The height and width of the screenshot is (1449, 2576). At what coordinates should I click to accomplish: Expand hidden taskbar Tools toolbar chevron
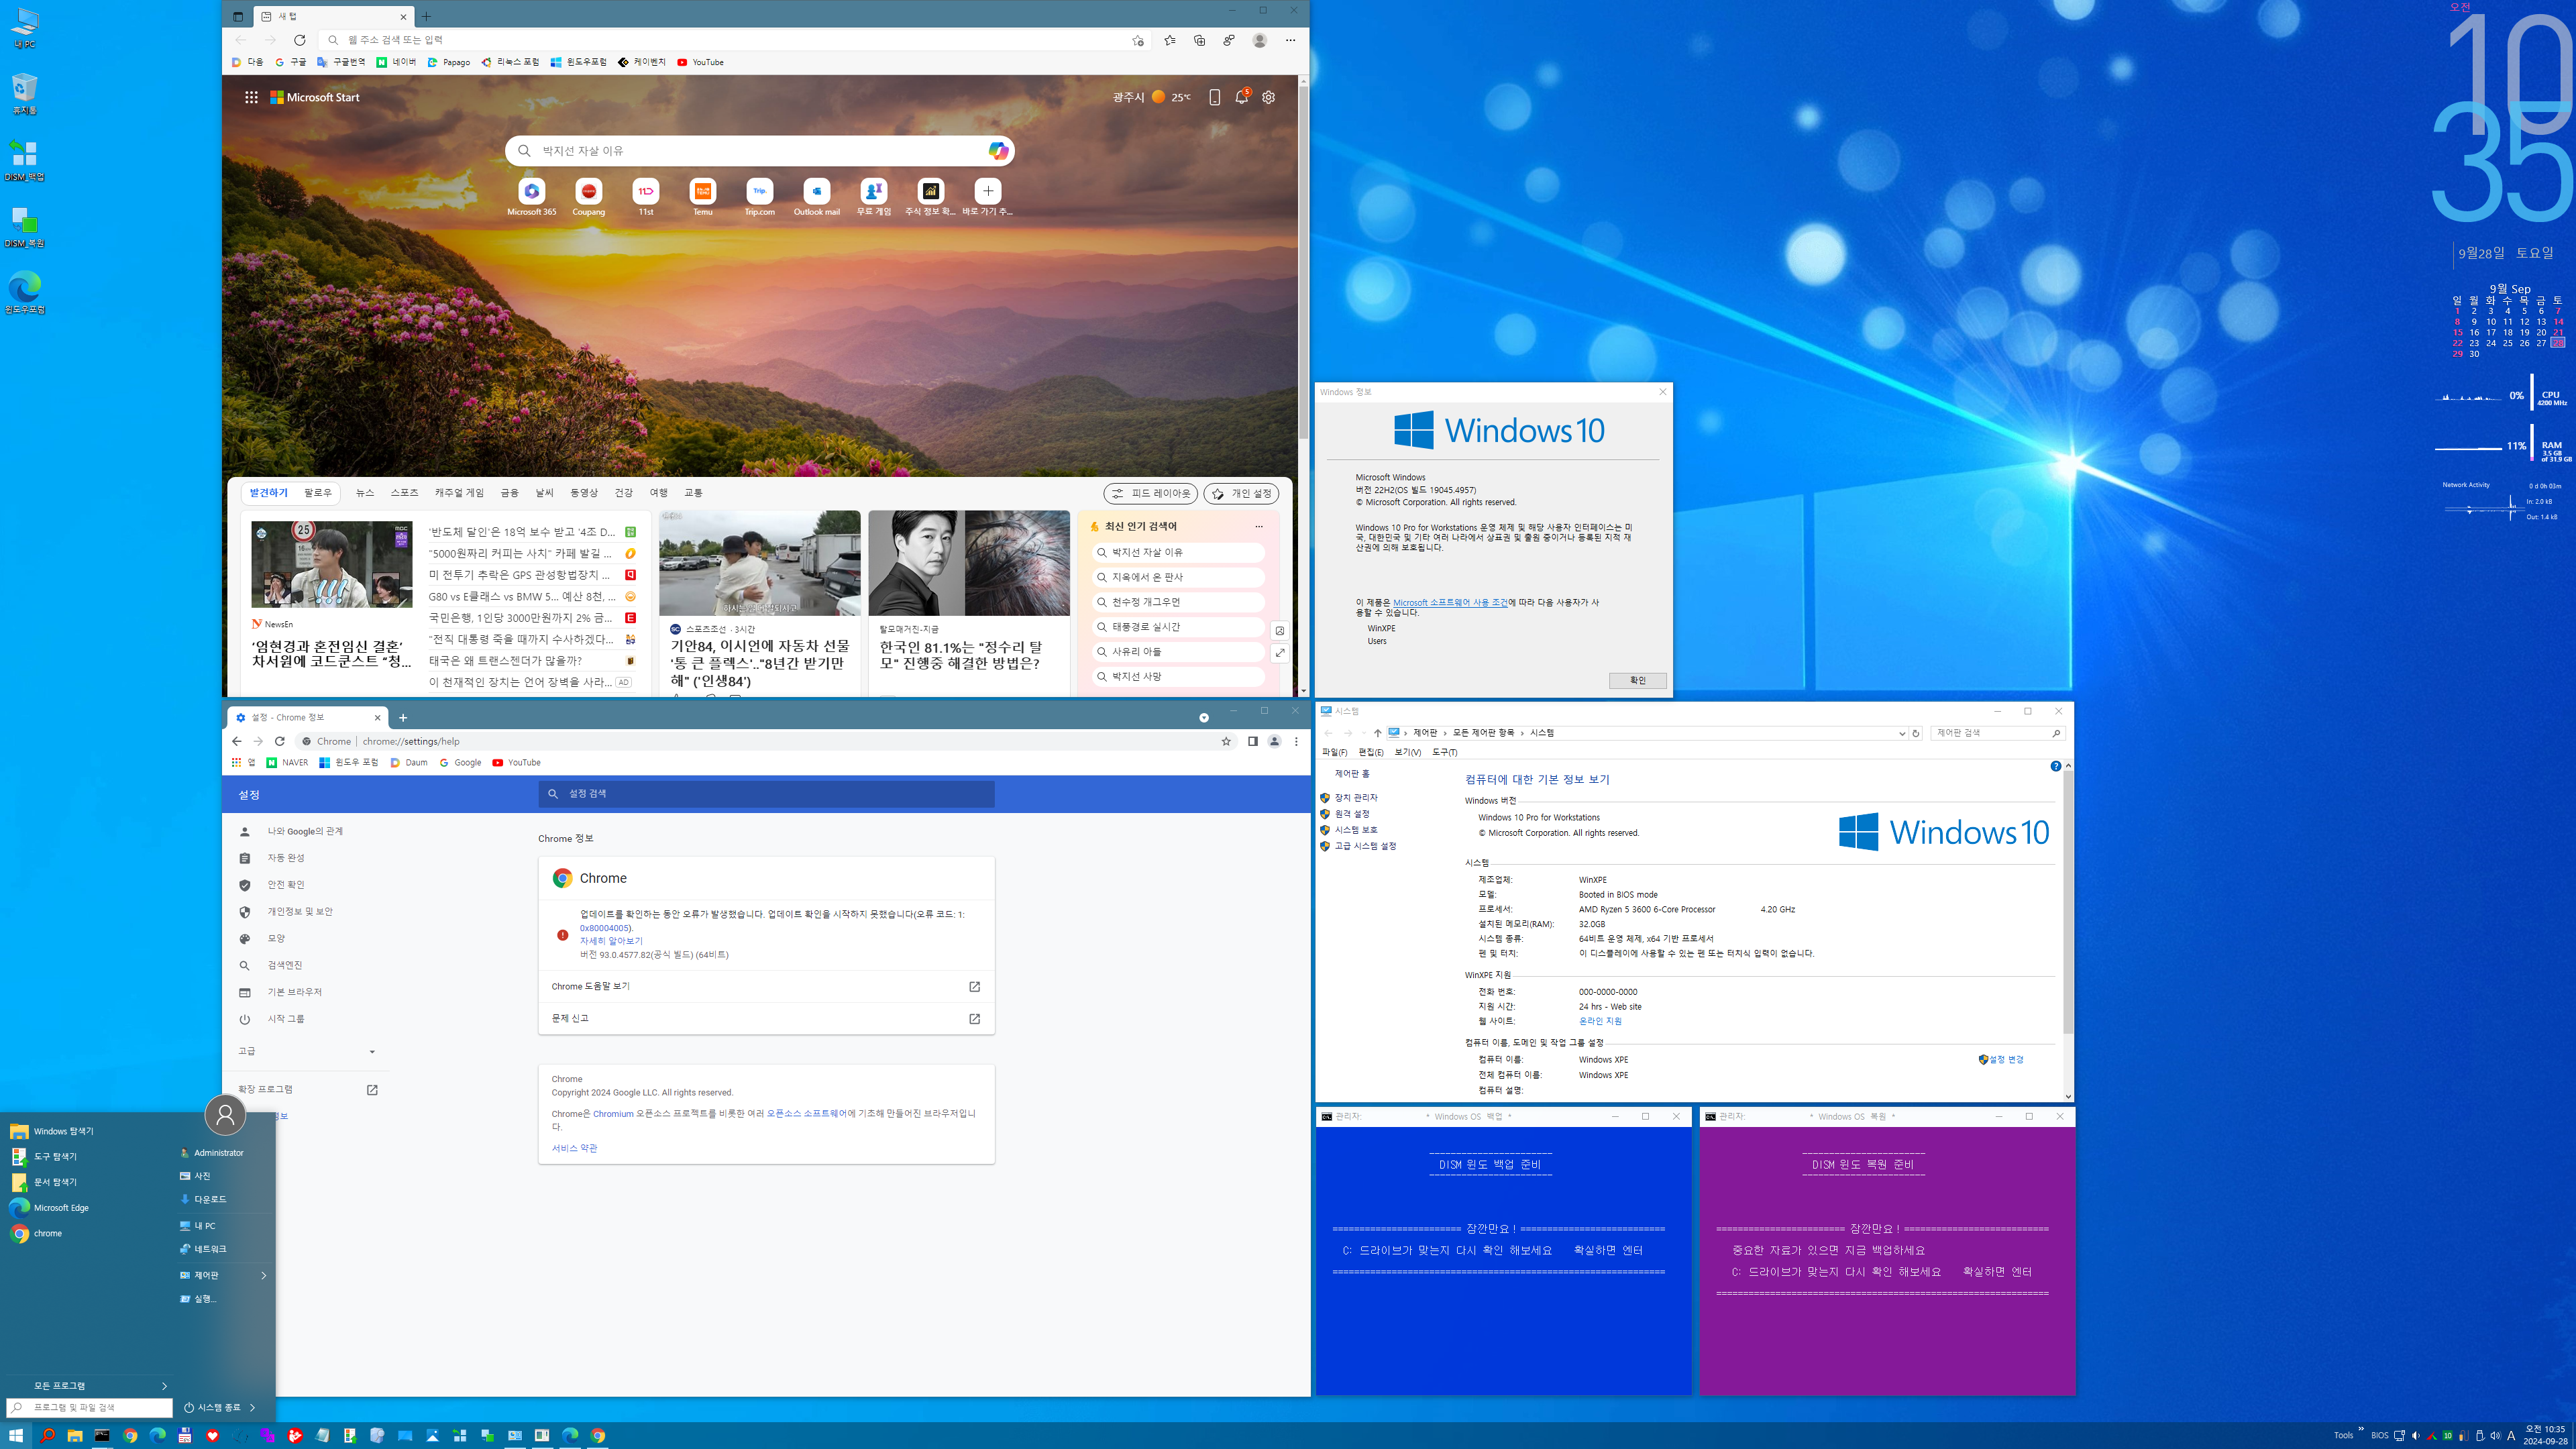click(x=2361, y=1429)
